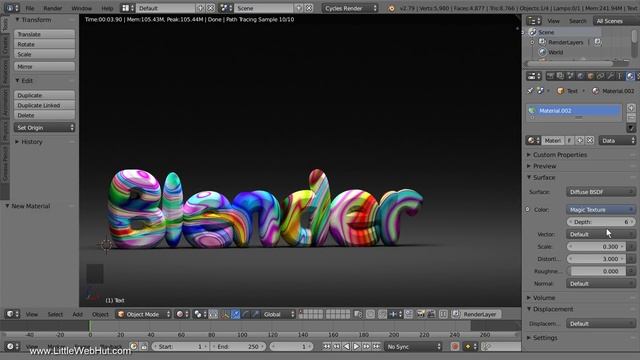Remove the material slot with minus icon
640x360 pixels.
tap(631, 118)
